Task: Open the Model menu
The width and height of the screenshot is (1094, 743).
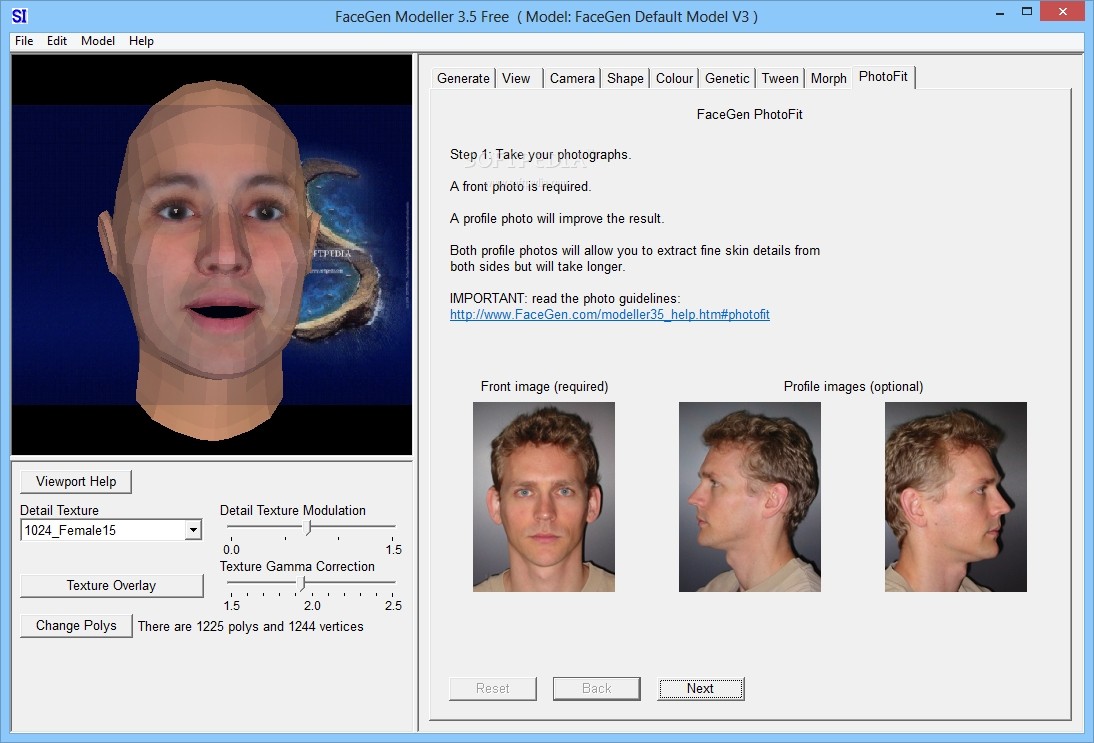Action: click(x=98, y=40)
